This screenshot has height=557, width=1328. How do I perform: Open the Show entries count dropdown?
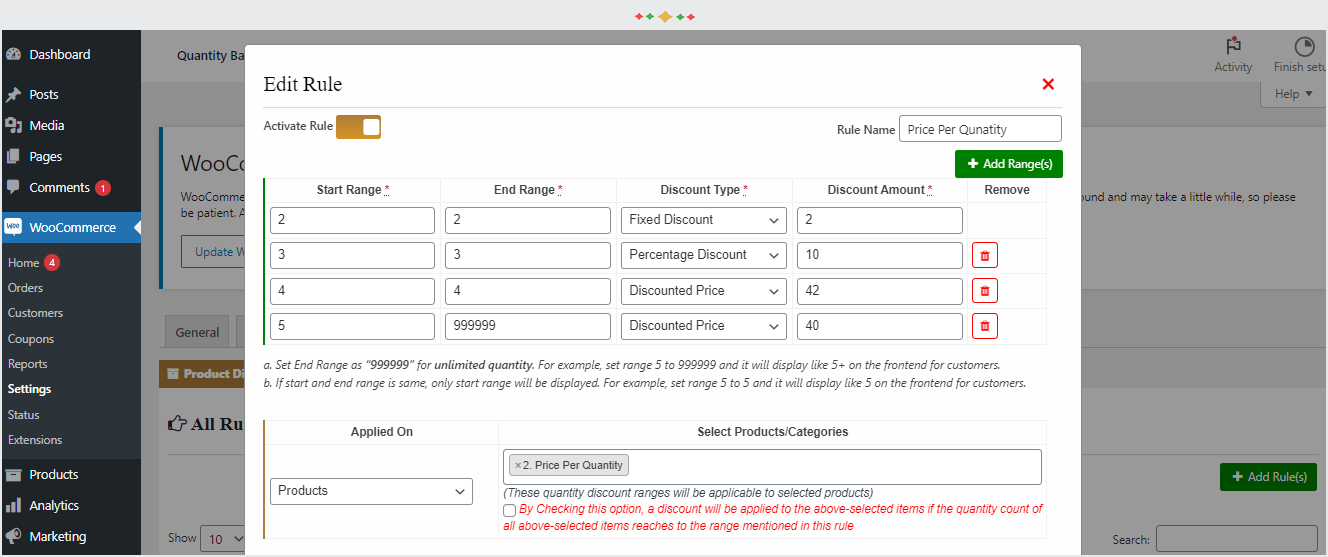(223, 538)
